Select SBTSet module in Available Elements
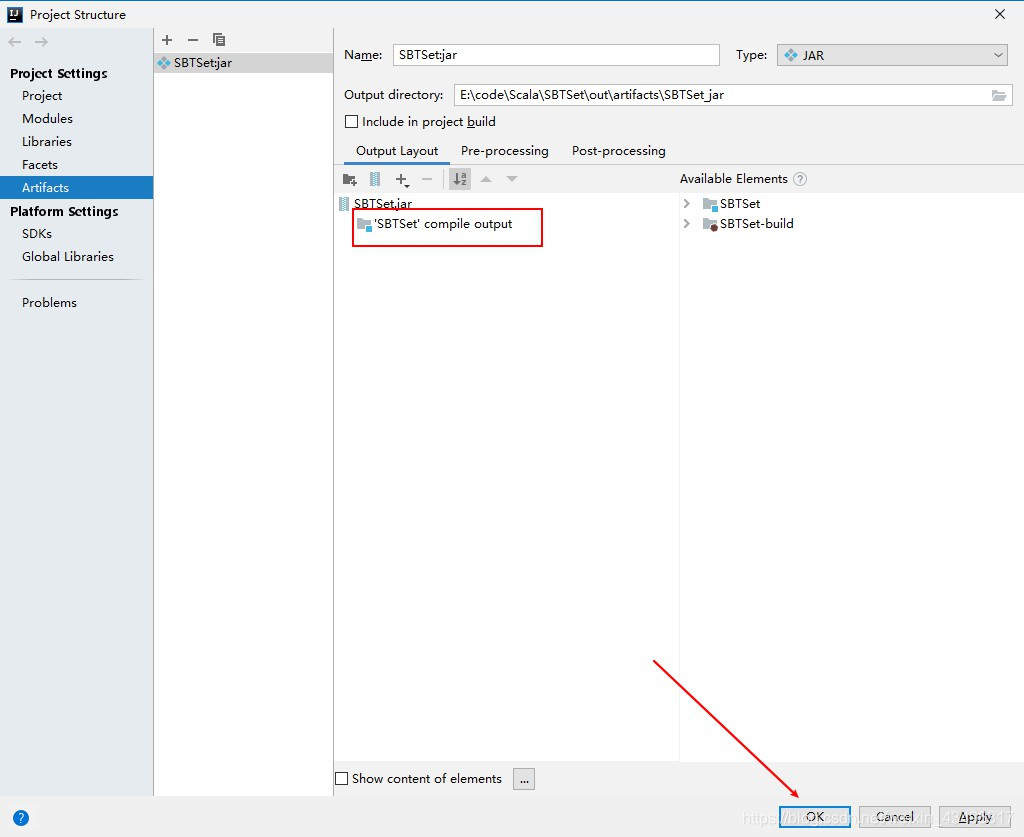The width and height of the screenshot is (1024, 837). [732, 204]
